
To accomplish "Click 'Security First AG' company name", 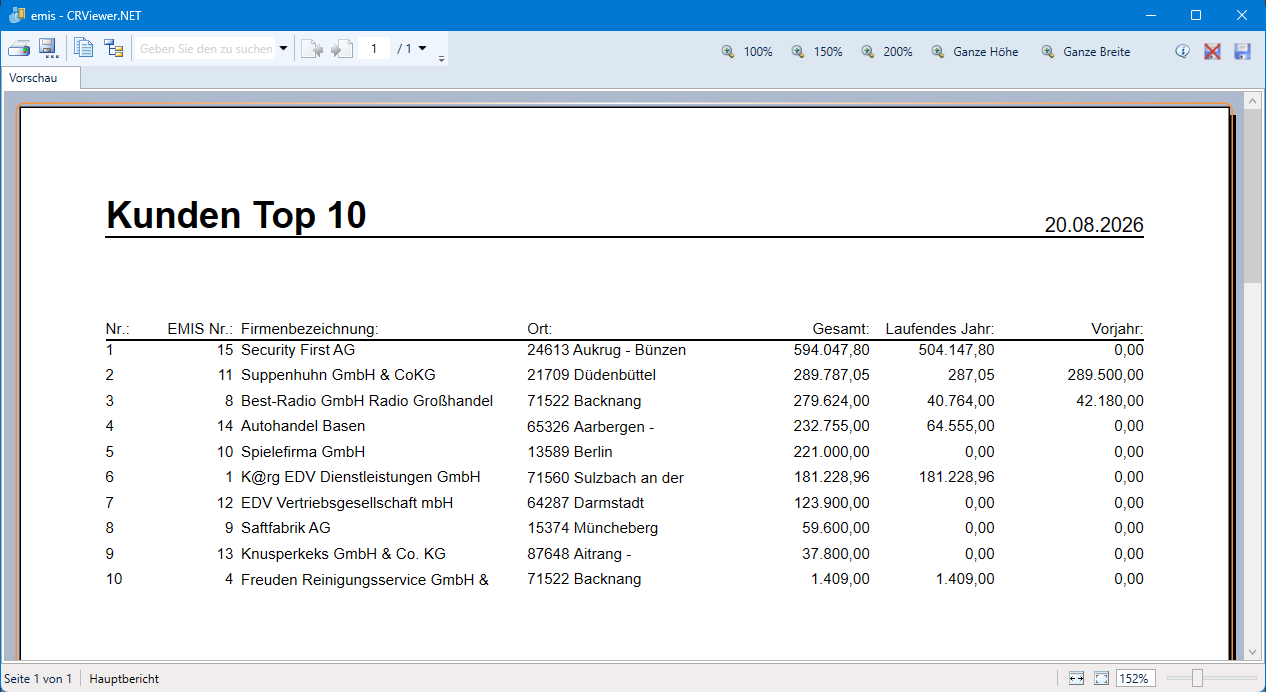I will [x=298, y=350].
